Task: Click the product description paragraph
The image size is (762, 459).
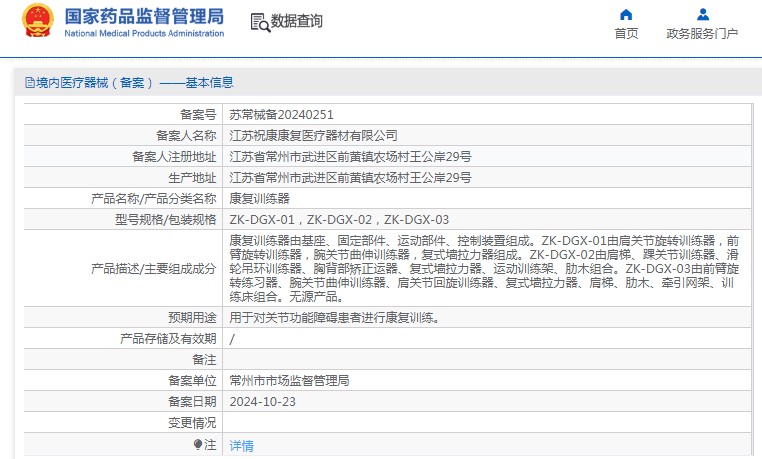Action: coord(484,268)
